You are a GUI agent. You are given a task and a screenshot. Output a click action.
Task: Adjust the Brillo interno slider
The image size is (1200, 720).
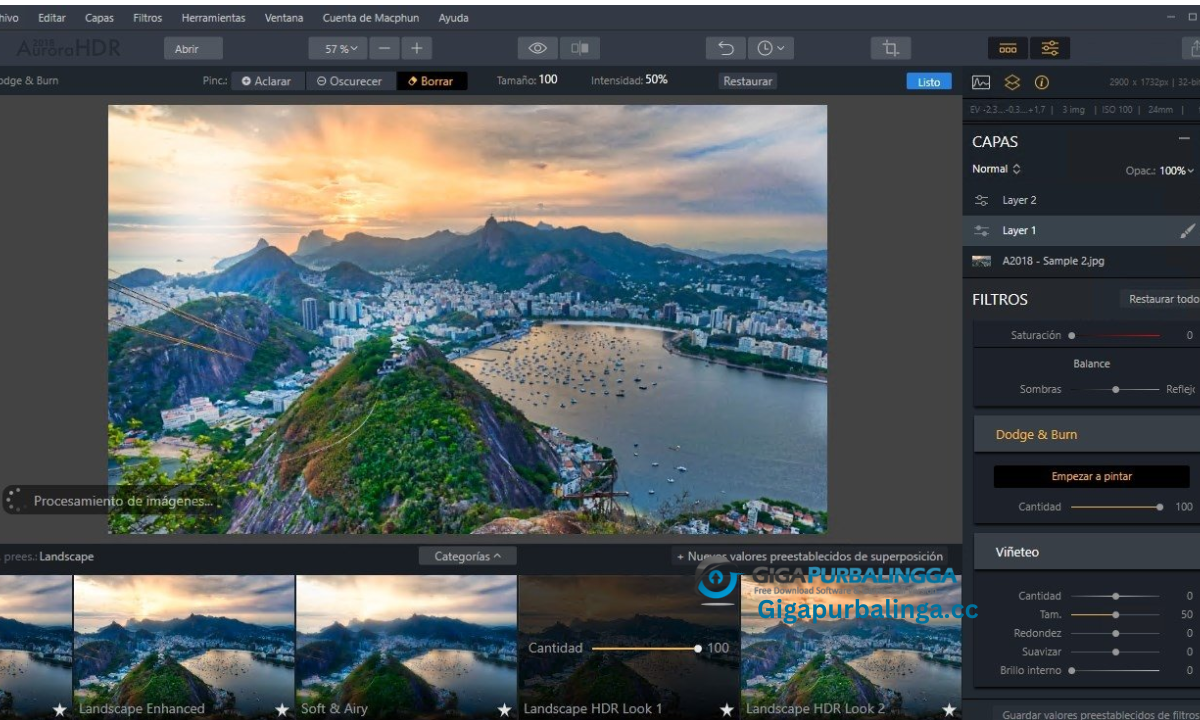(x=1116, y=670)
